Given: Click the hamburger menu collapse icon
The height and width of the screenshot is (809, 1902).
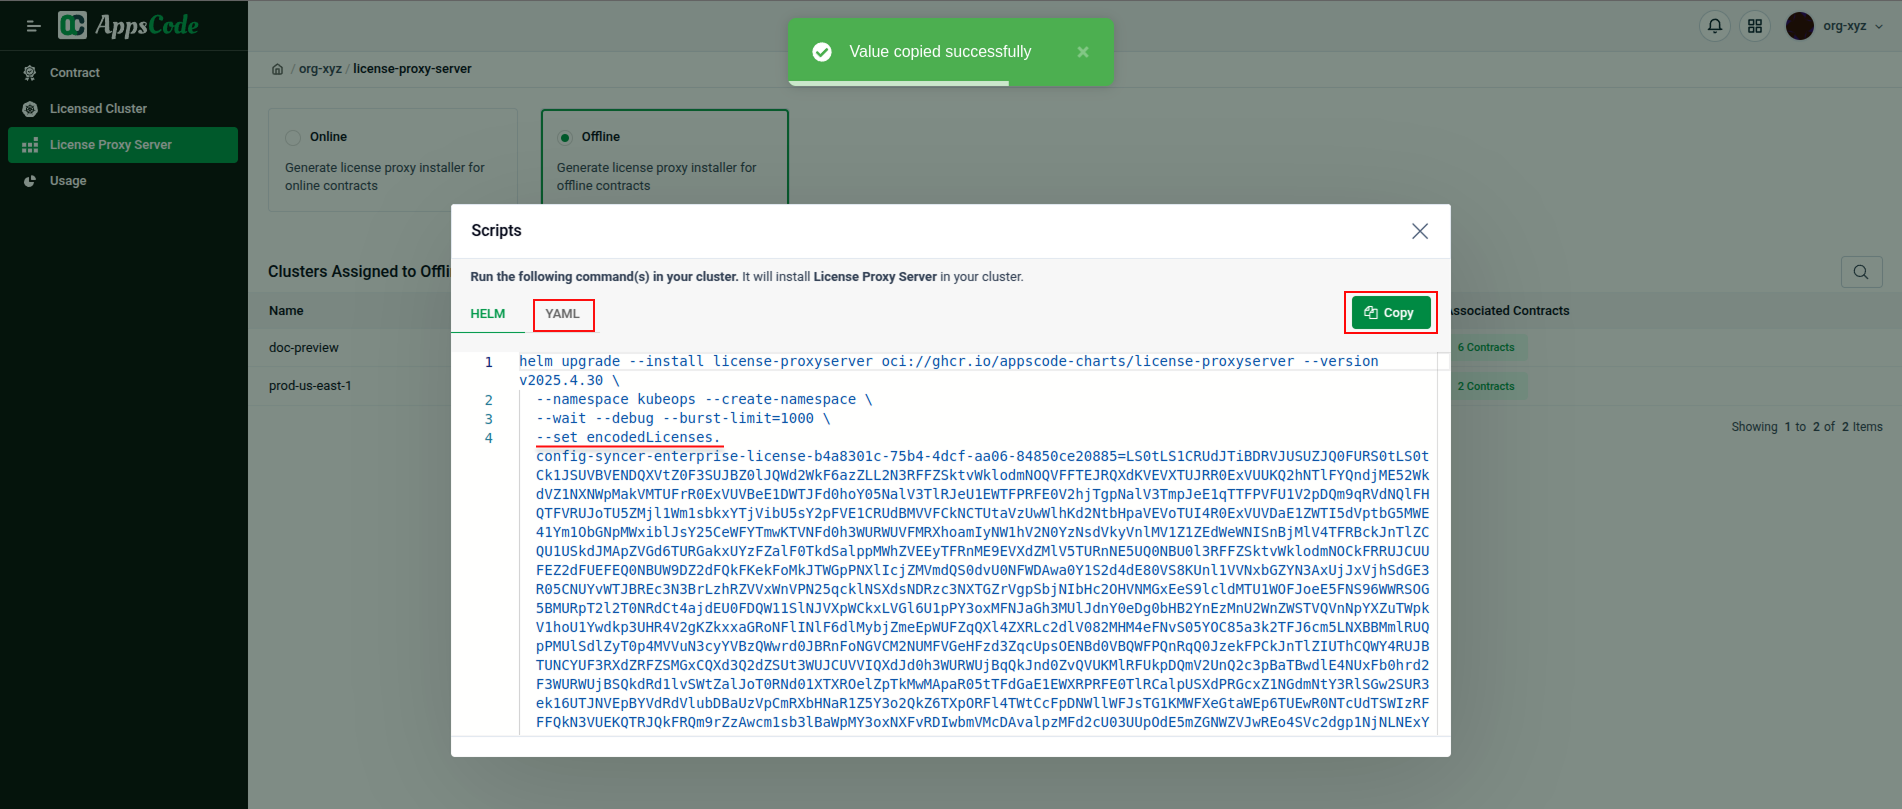Looking at the screenshot, I should tap(33, 26).
